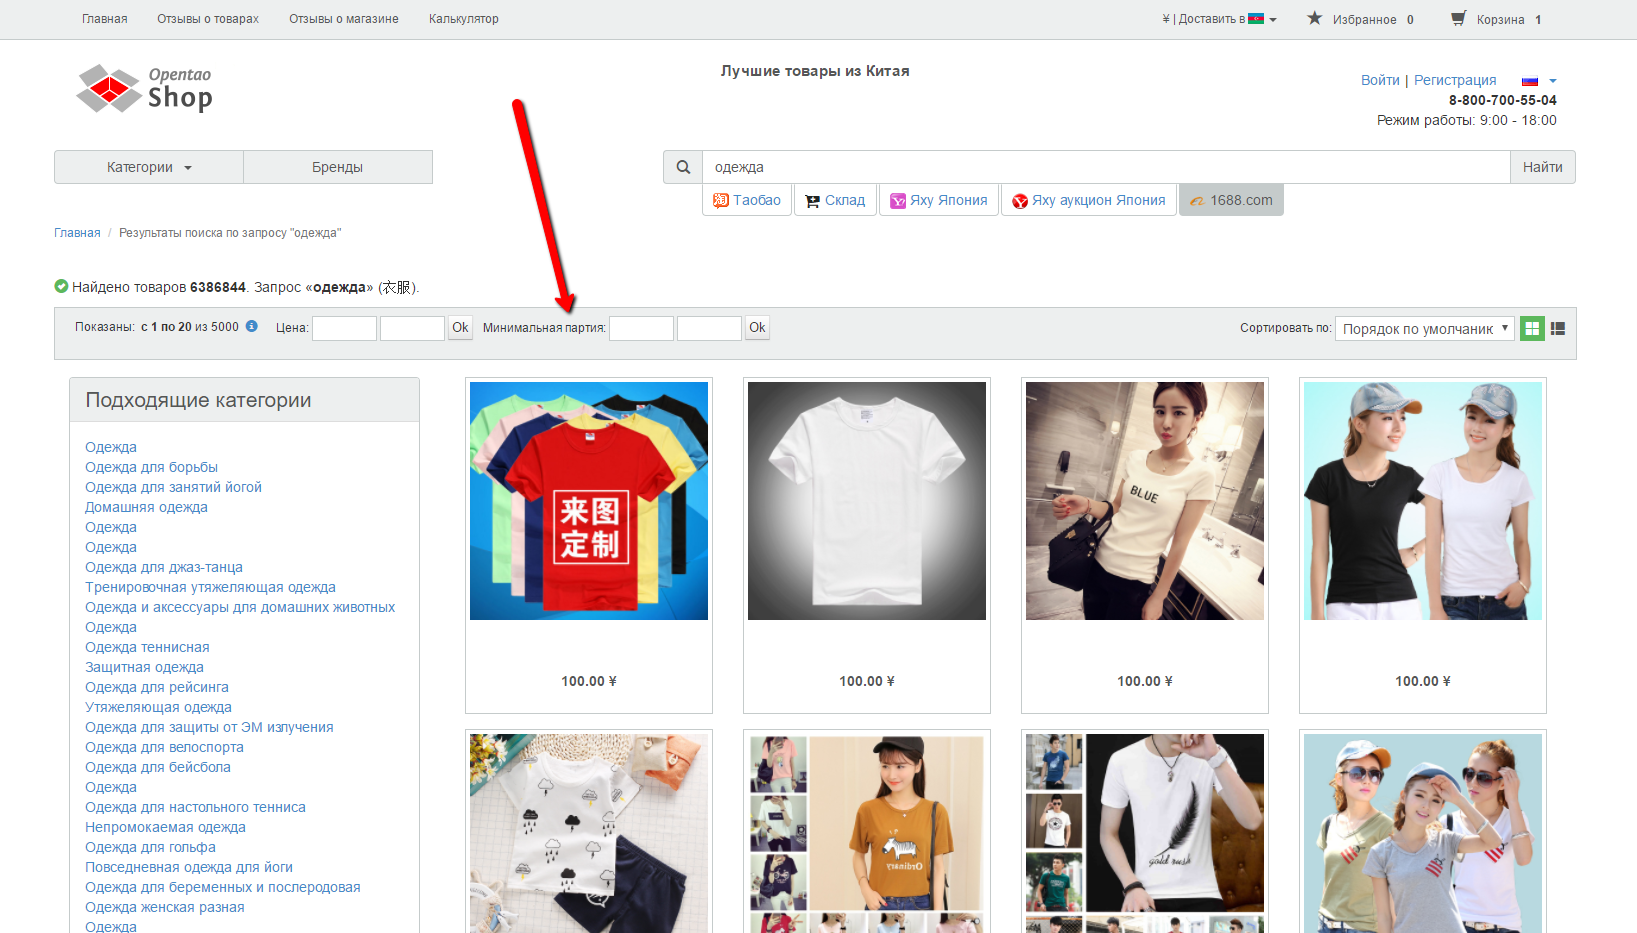Image resolution: width=1637 pixels, height=933 pixels.
Task: Click the info icon next to shown count
Action: 252,326
